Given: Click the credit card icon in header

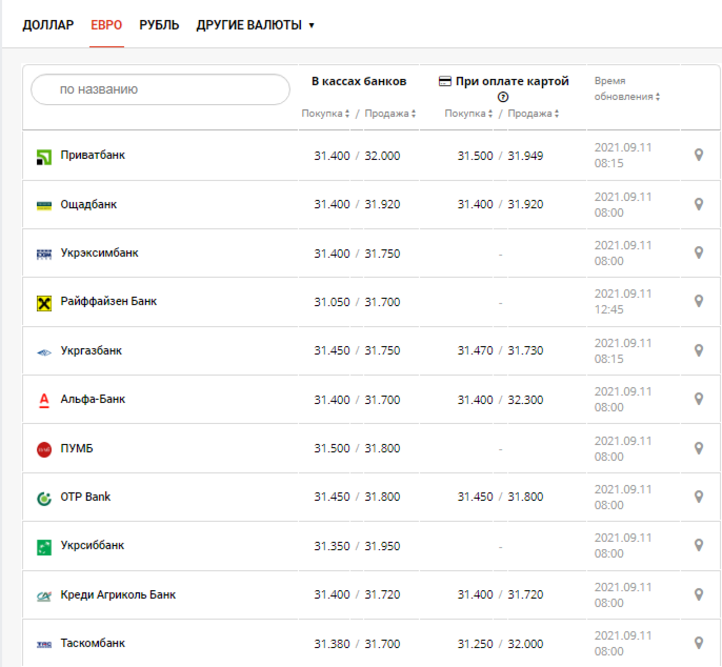Looking at the screenshot, I should point(445,81).
